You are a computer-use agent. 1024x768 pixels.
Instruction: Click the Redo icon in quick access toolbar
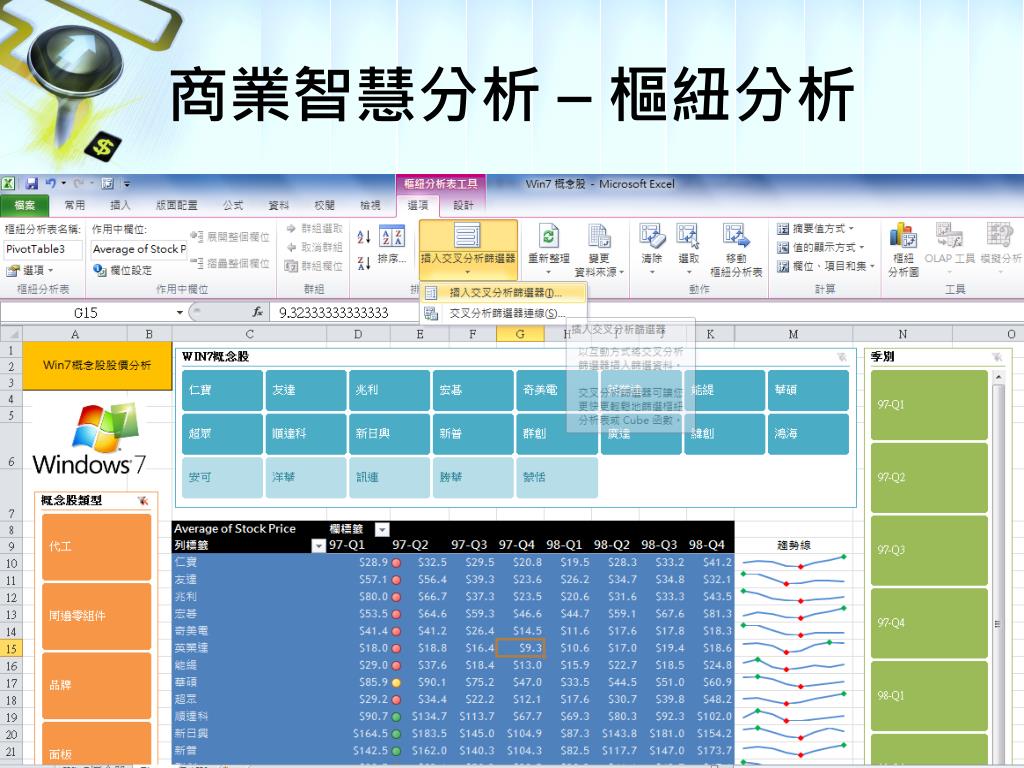(x=79, y=184)
